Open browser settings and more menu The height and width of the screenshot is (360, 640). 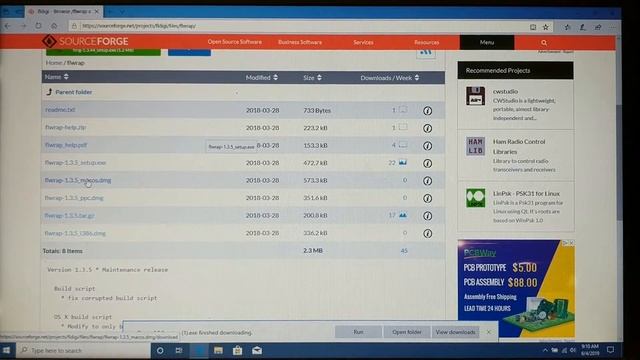pyautogui.click(x=613, y=27)
